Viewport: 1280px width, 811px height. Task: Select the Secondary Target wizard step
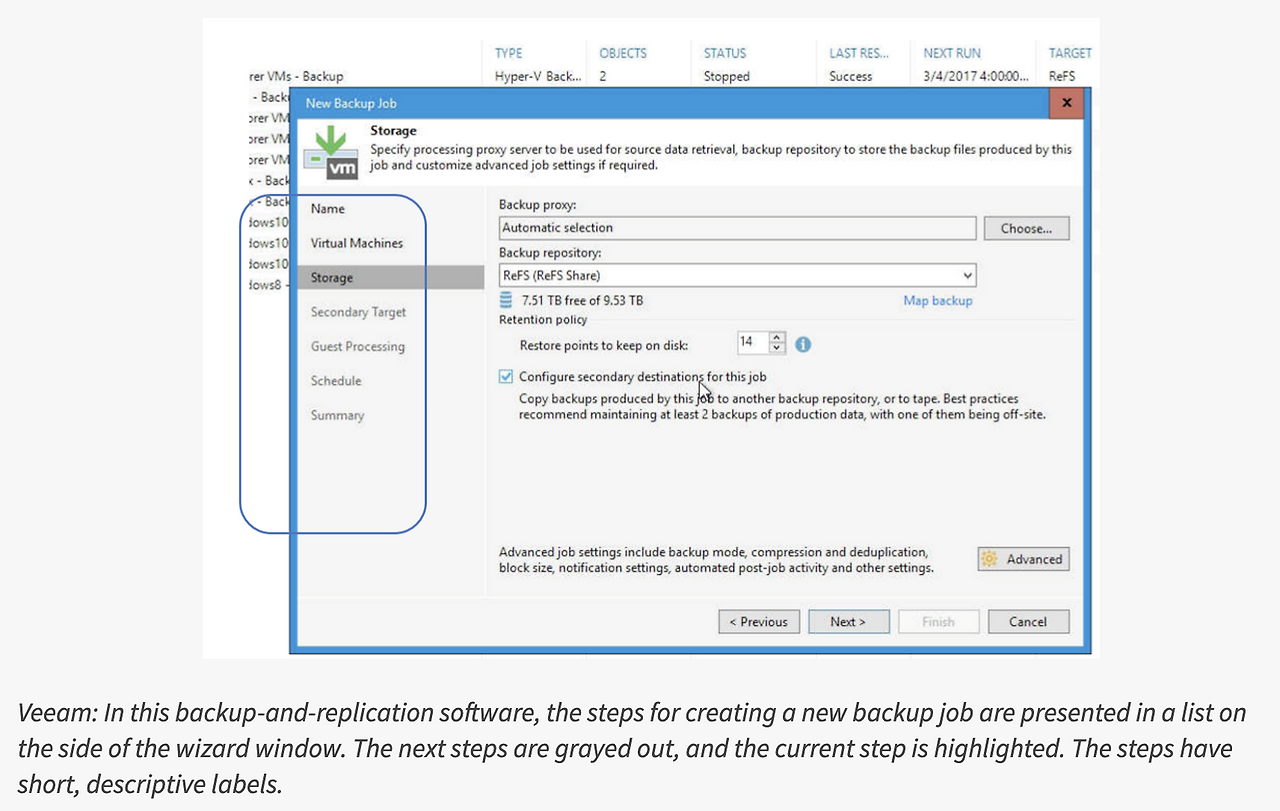pyautogui.click(x=358, y=312)
